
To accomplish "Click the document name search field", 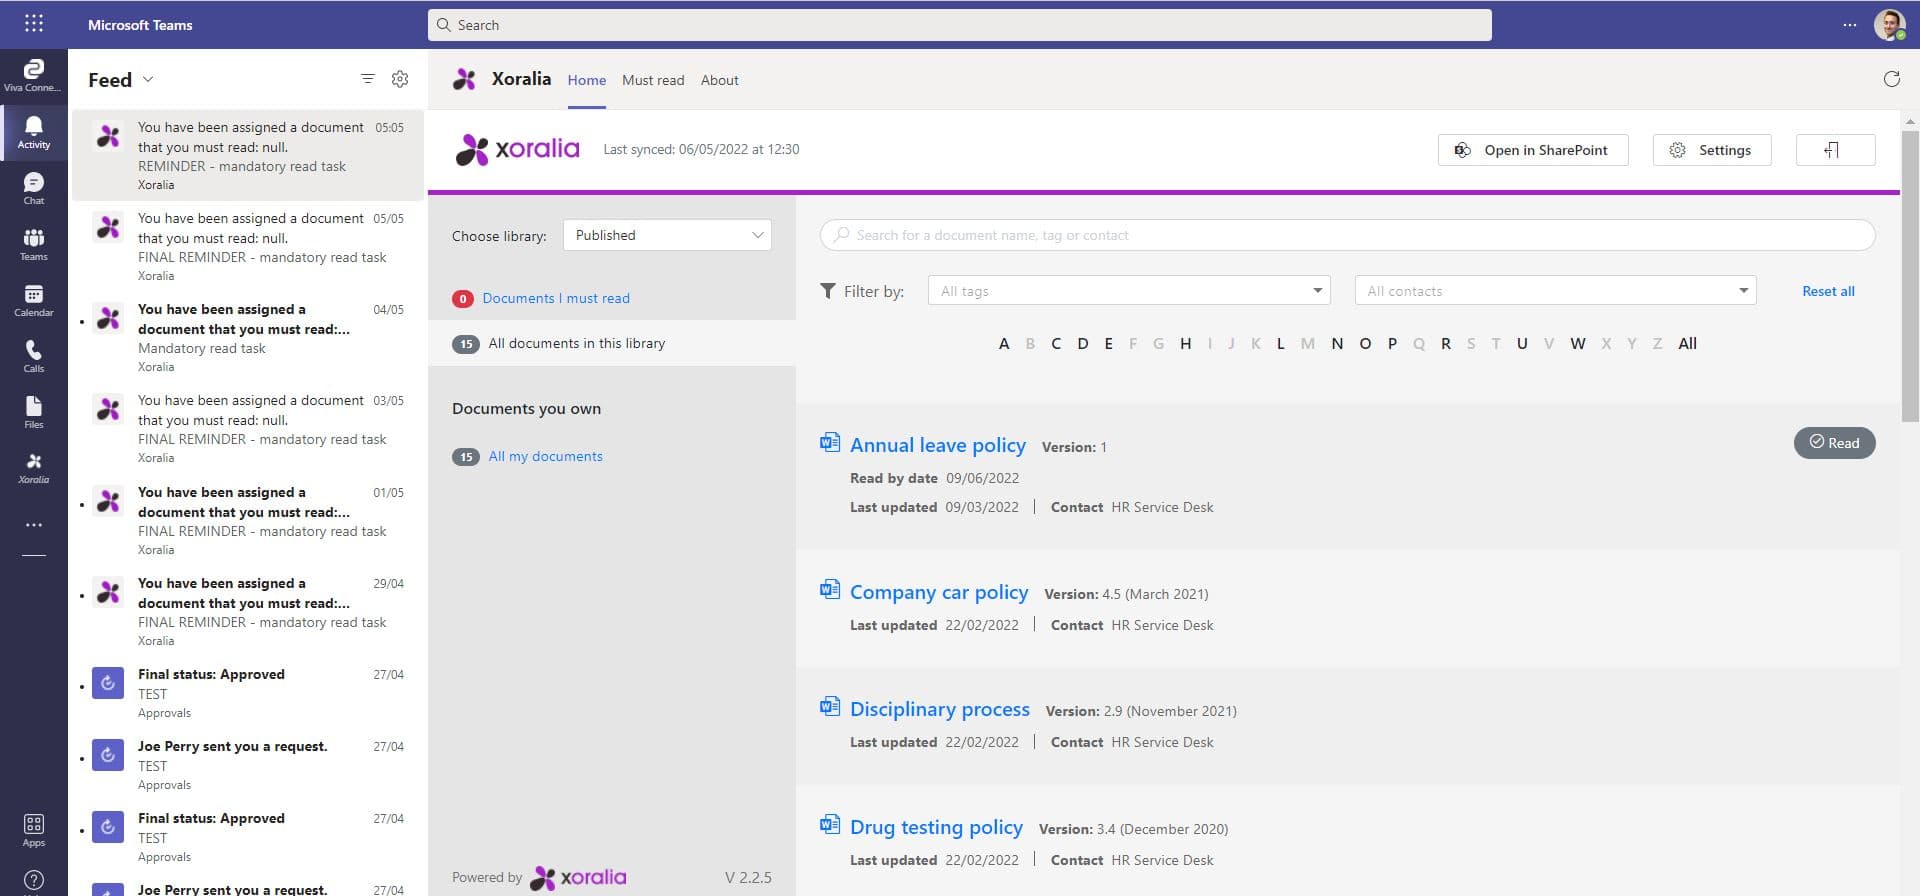I will tap(1347, 235).
